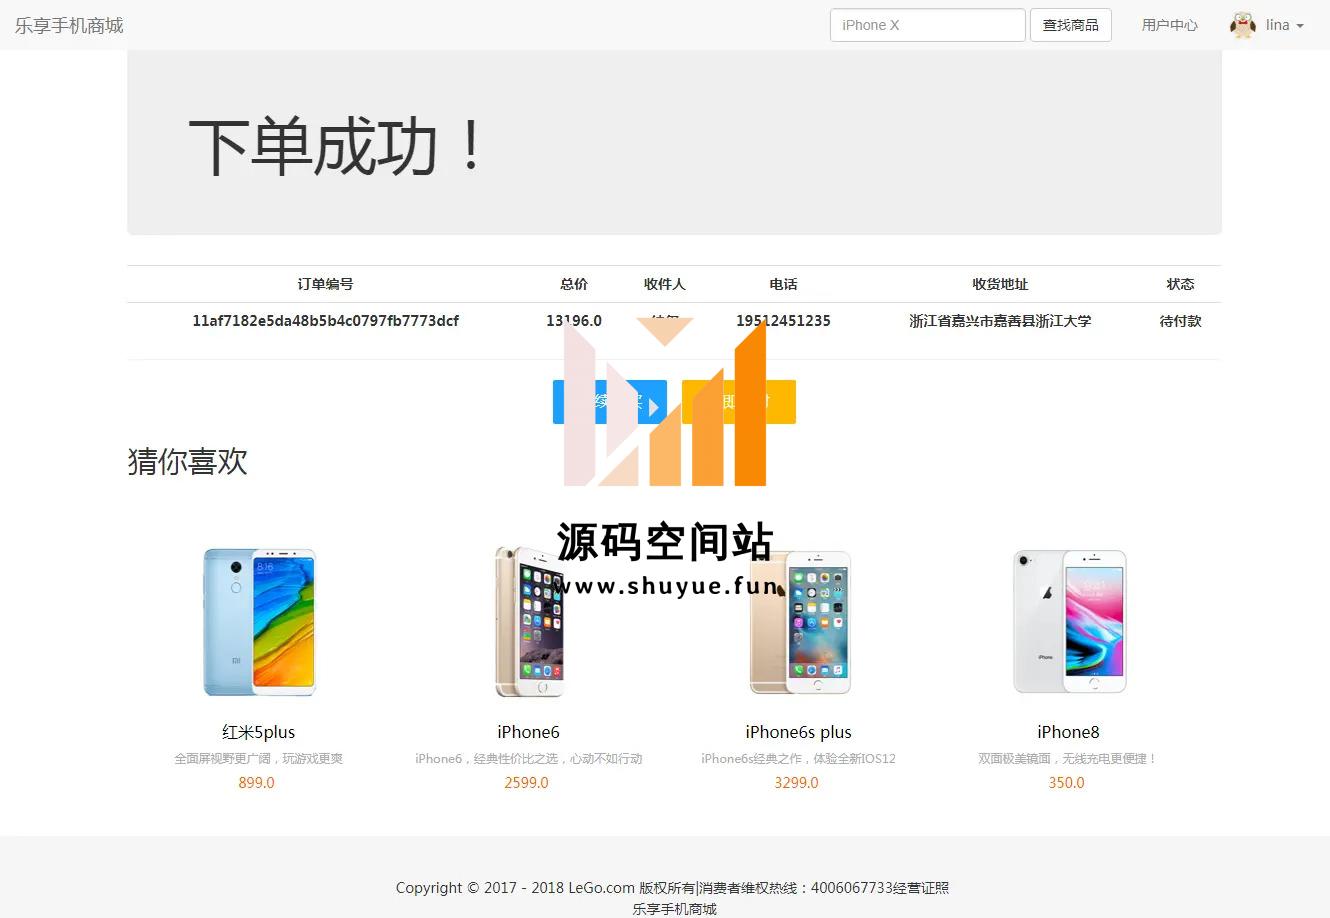Viewport: 1330px width, 918px height.
Task: Go to 乐享手机商城 home brand link
Action: (x=69, y=25)
